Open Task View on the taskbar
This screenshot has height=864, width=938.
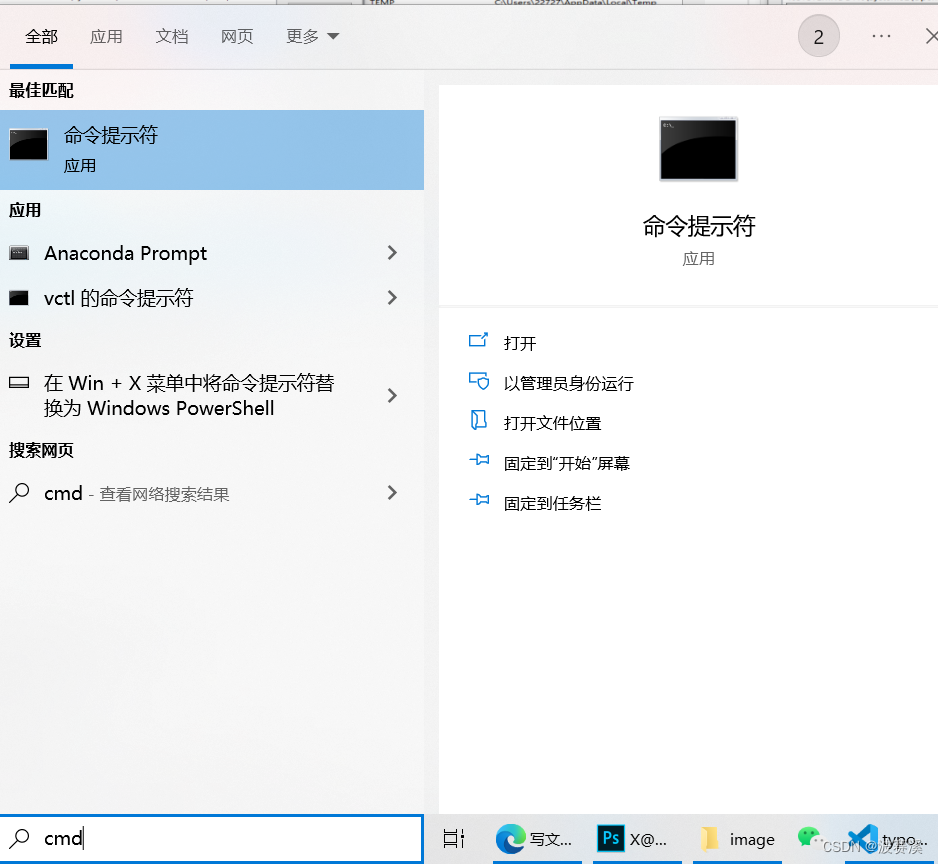[x=454, y=839]
